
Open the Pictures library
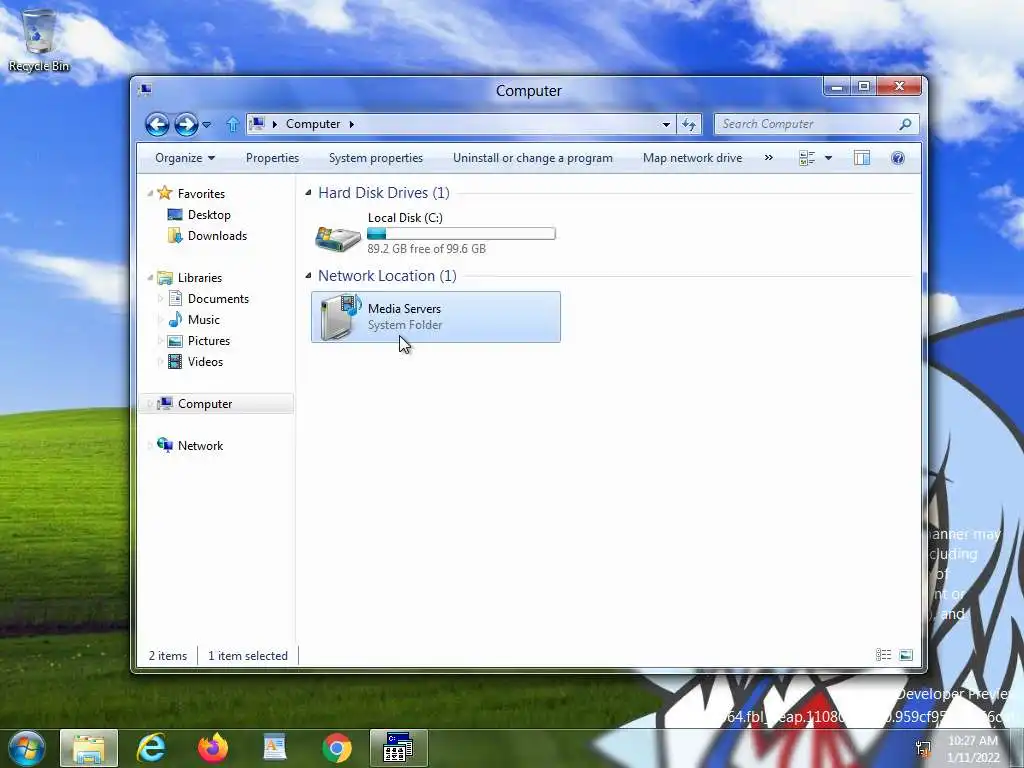[209, 341]
